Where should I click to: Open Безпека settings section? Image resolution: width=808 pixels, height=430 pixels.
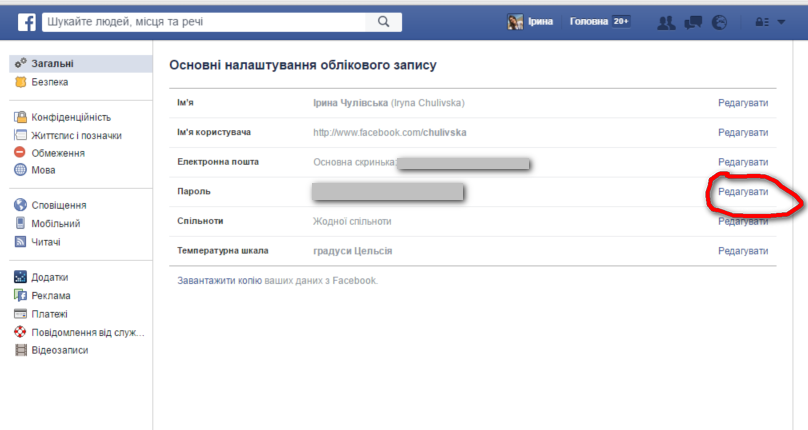tap(49, 82)
